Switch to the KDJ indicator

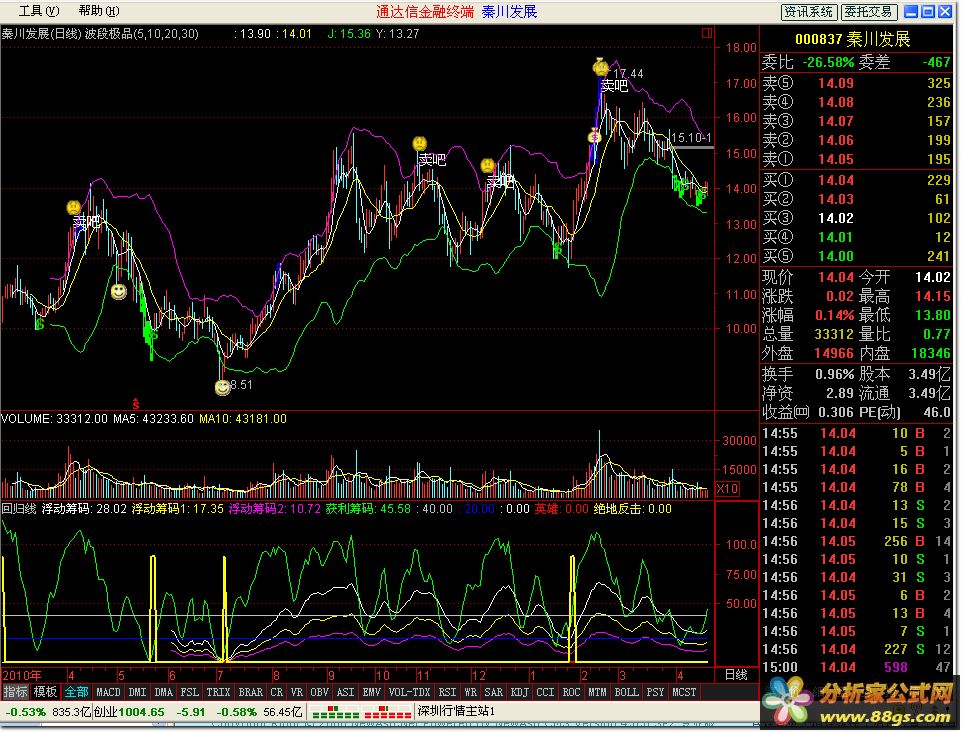pos(520,692)
